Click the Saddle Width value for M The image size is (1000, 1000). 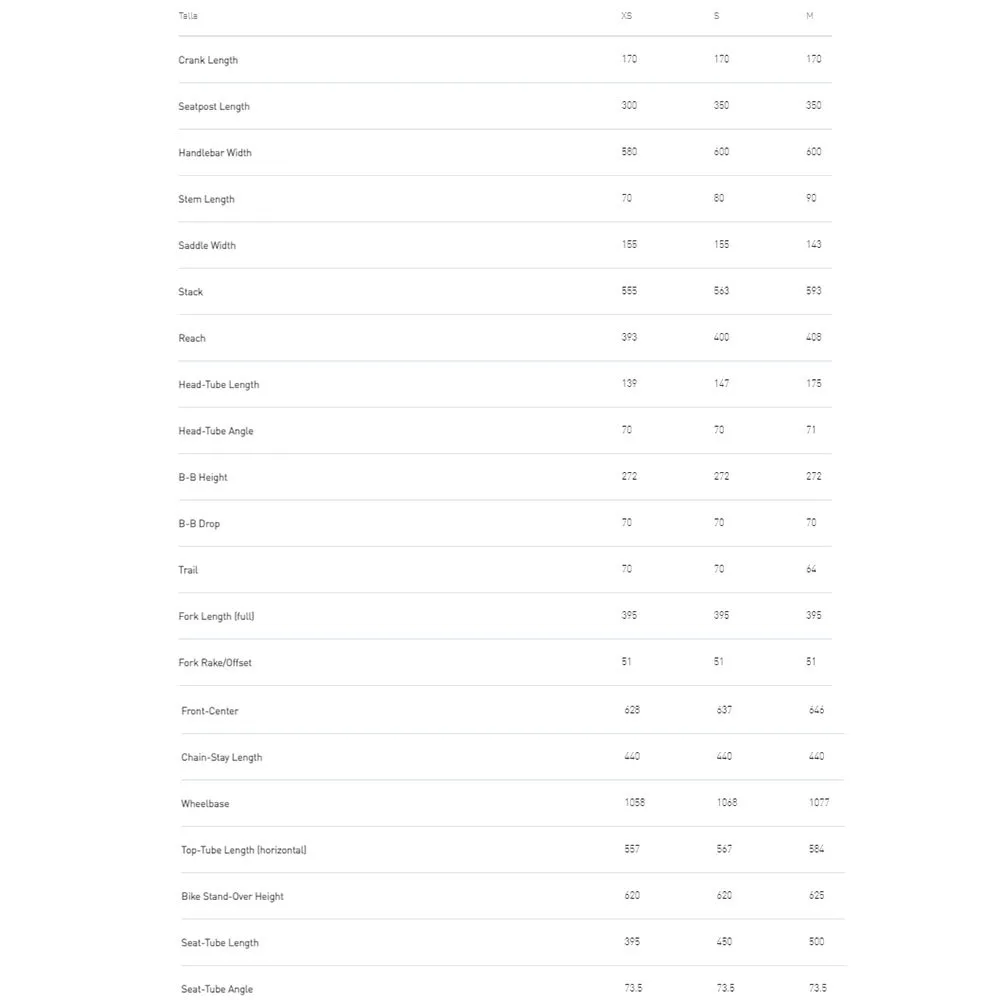(x=814, y=244)
